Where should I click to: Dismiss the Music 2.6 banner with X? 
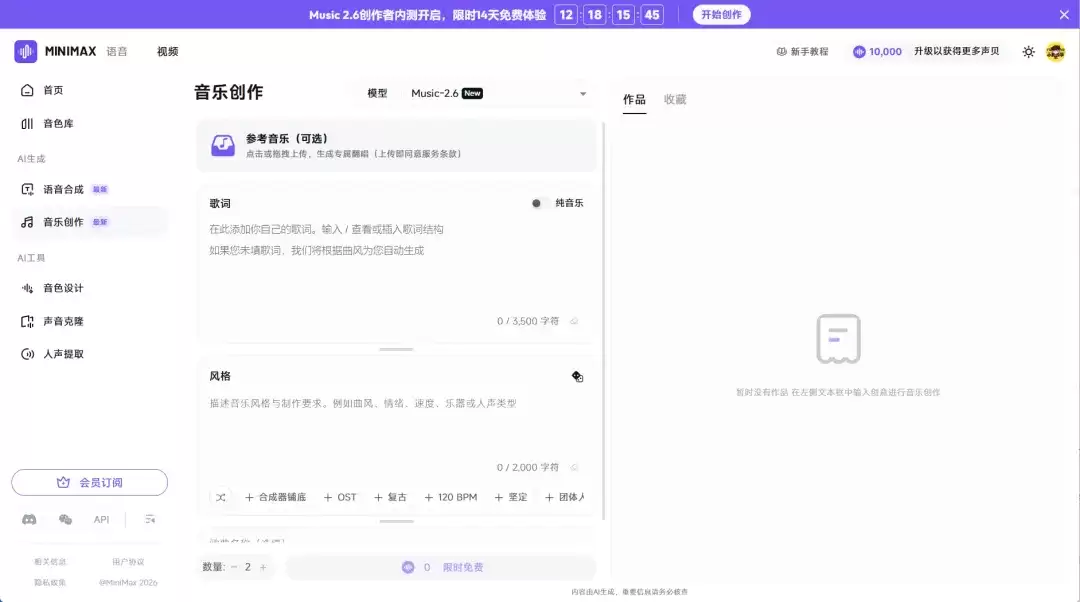(1064, 14)
